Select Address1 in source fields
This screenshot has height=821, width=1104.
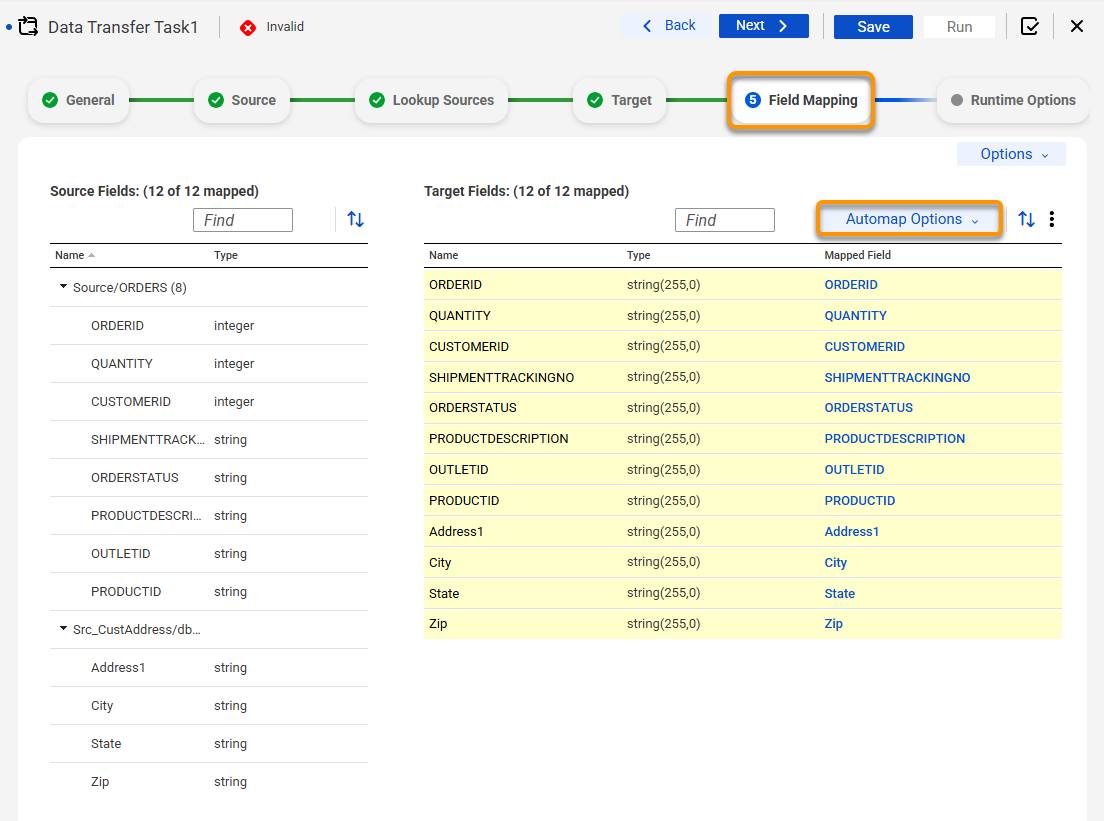click(x=209, y=668)
